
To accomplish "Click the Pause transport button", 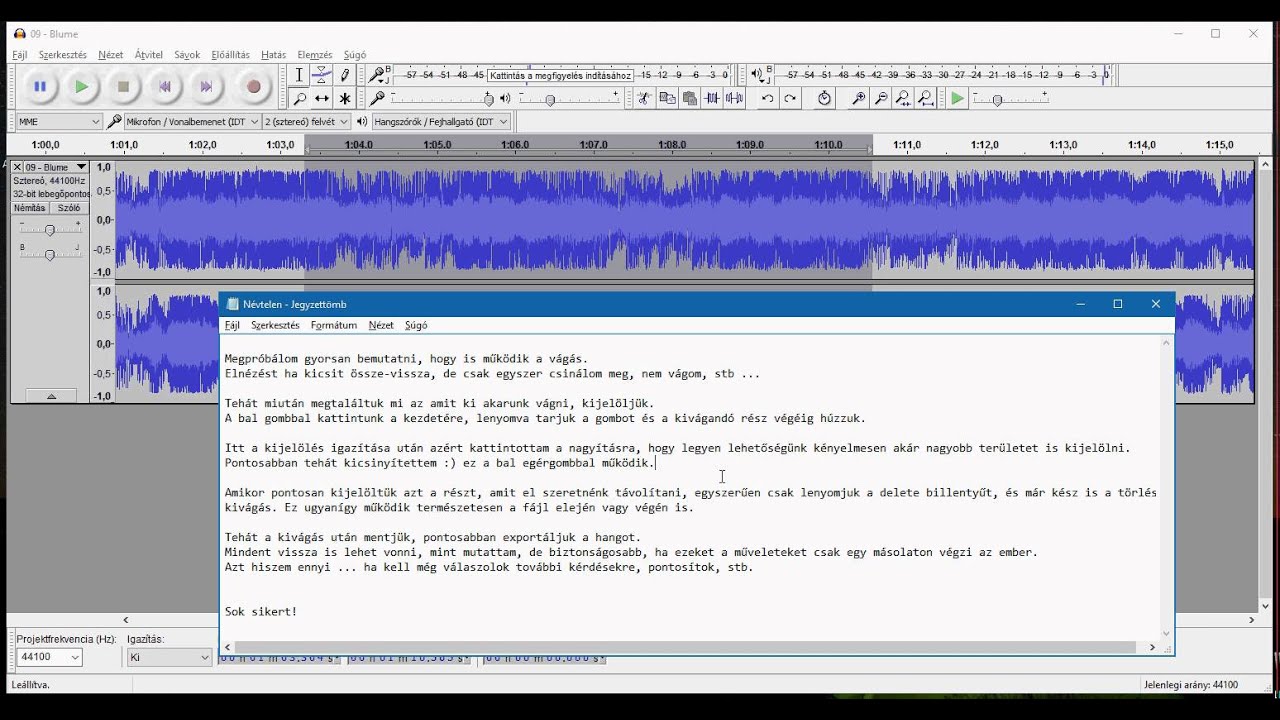I will [40, 87].
